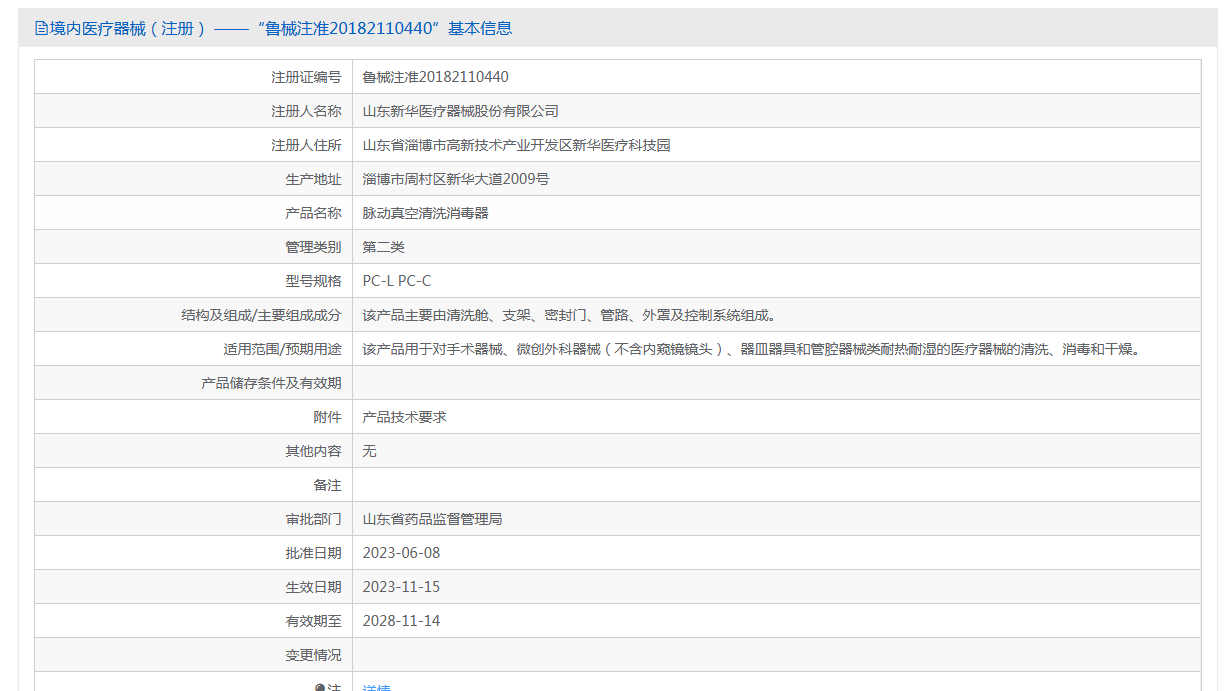Click the 有效期至 label cell
This screenshot has width=1229, height=691.
coord(194,621)
